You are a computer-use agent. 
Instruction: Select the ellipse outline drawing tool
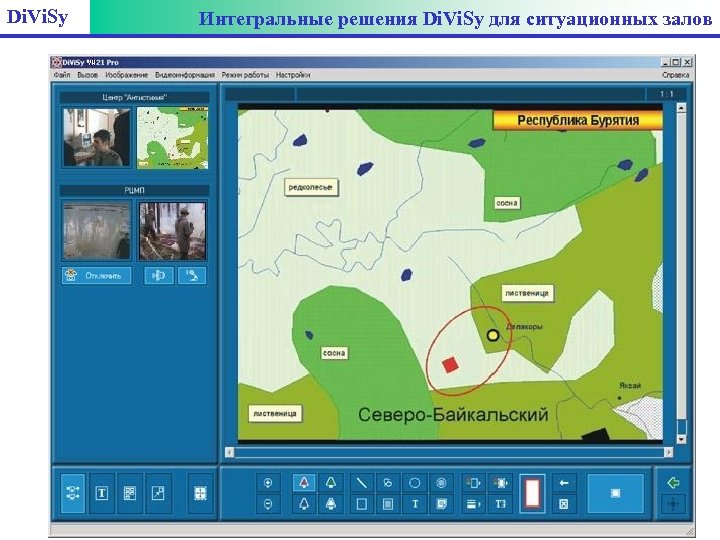click(x=415, y=483)
